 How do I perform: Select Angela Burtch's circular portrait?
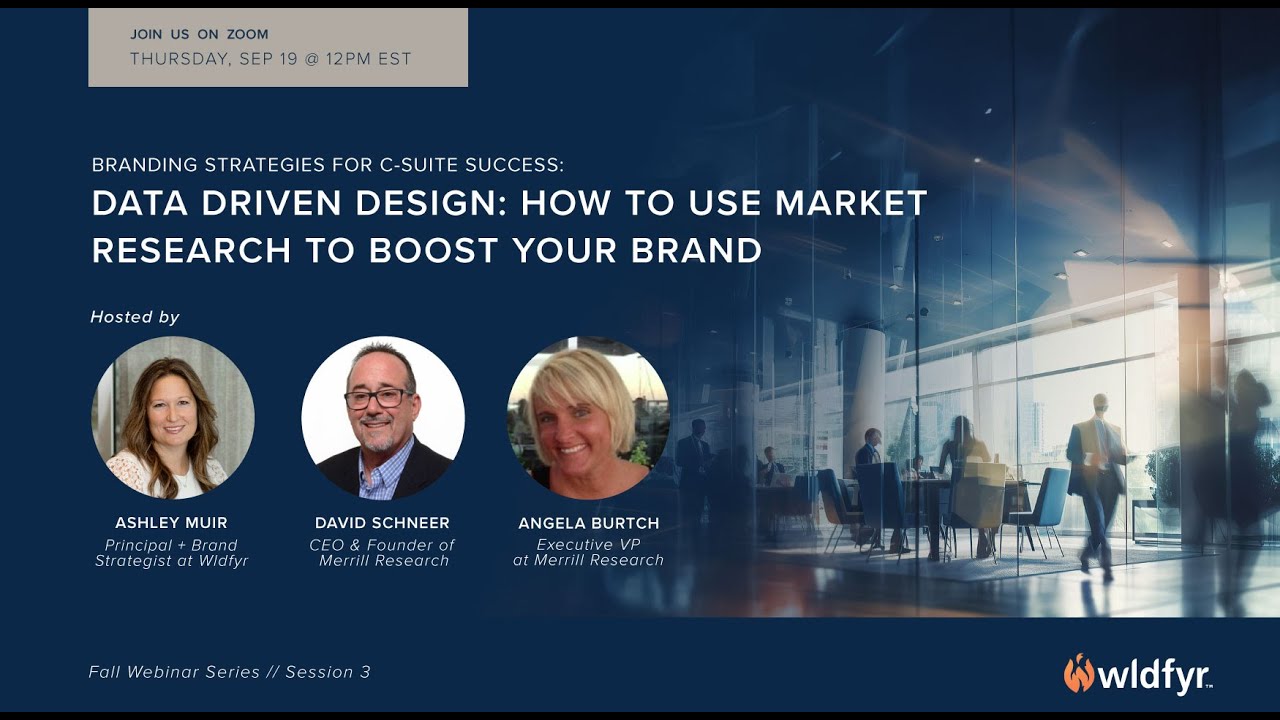pyautogui.click(x=588, y=417)
